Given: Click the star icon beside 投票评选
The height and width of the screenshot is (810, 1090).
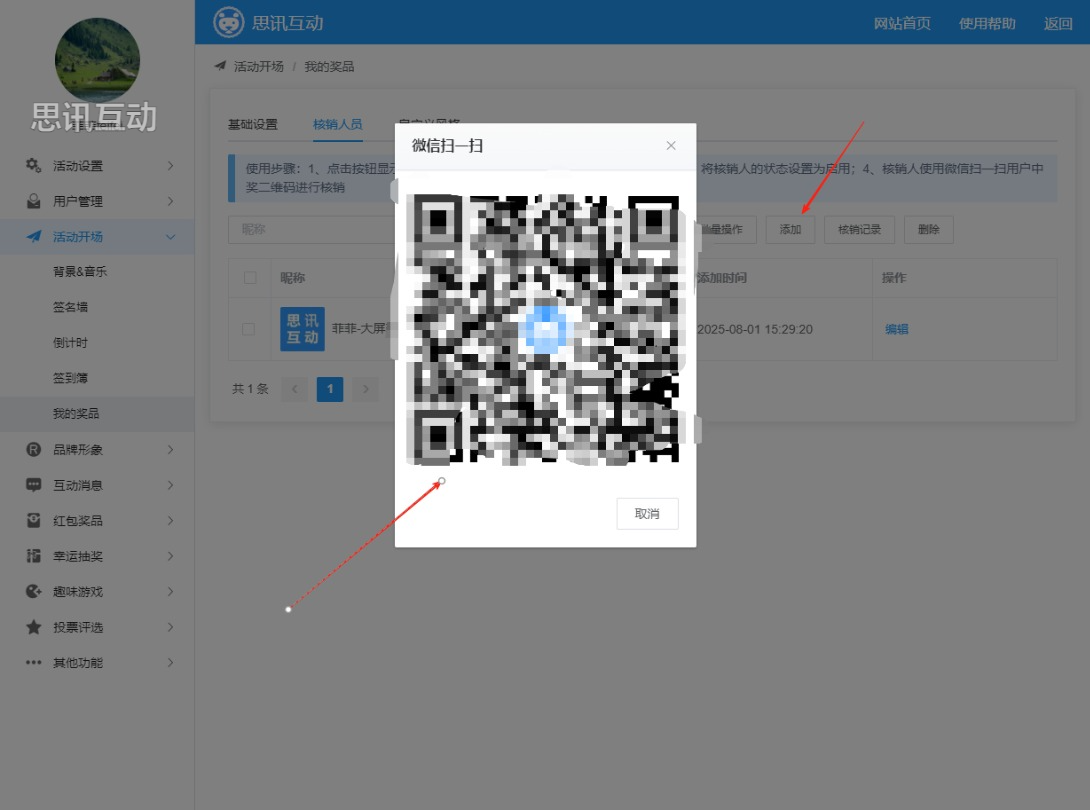Looking at the screenshot, I should click(x=33, y=626).
